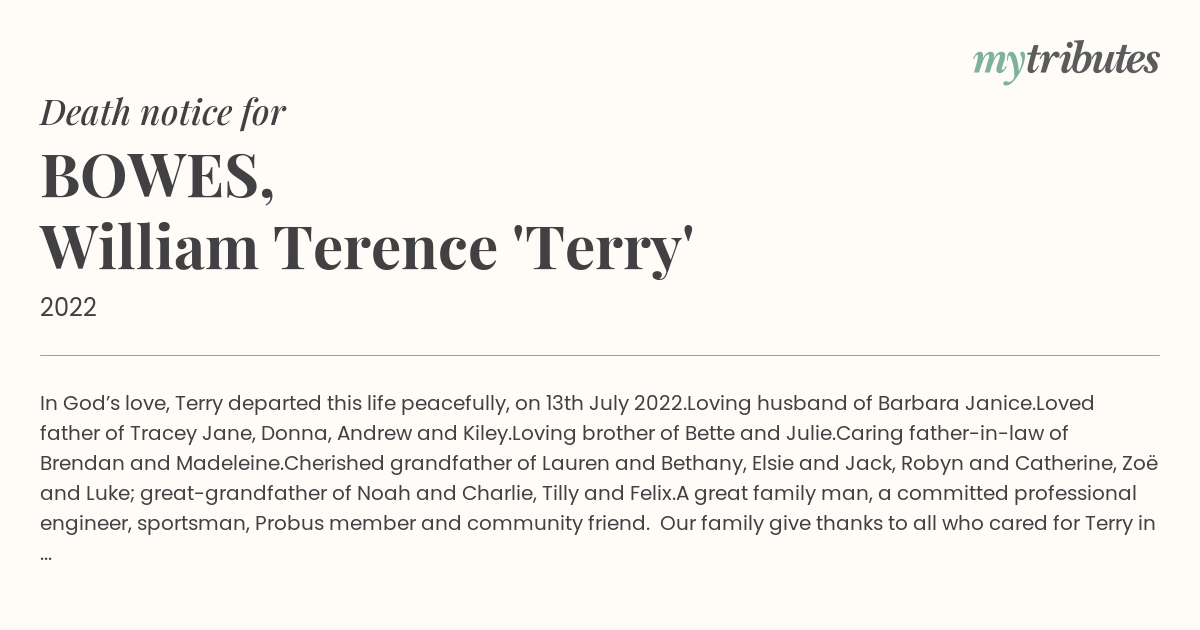Screen dimensions: 1200x630
Task: Select the year 2022 below the name
Action: click(x=68, y=308)
